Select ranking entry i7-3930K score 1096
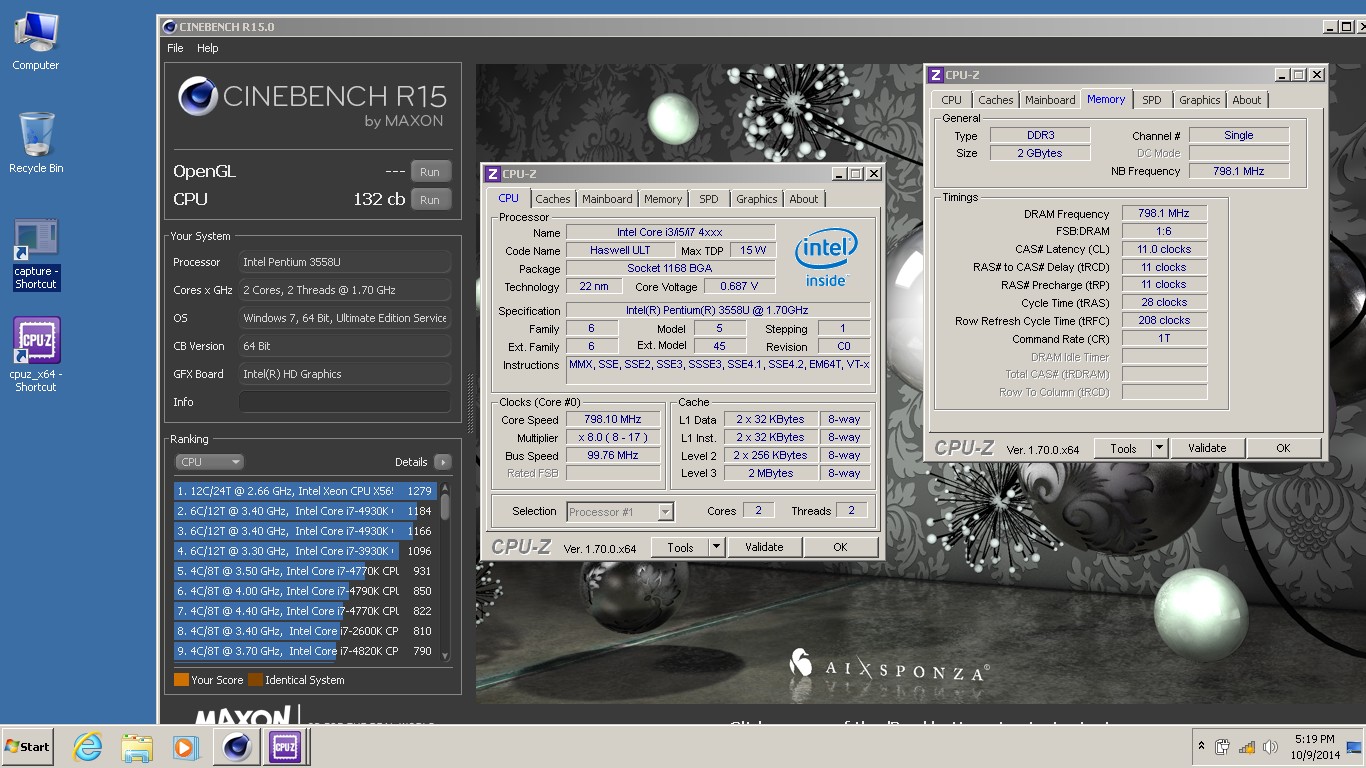This screenshot has width=1366, height=768. coord(305,551)
